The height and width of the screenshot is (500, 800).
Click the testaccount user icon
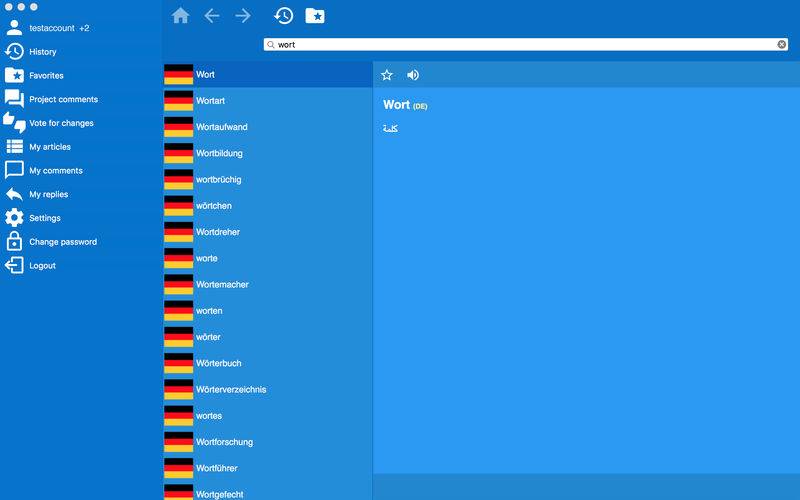tap(14, 28)
